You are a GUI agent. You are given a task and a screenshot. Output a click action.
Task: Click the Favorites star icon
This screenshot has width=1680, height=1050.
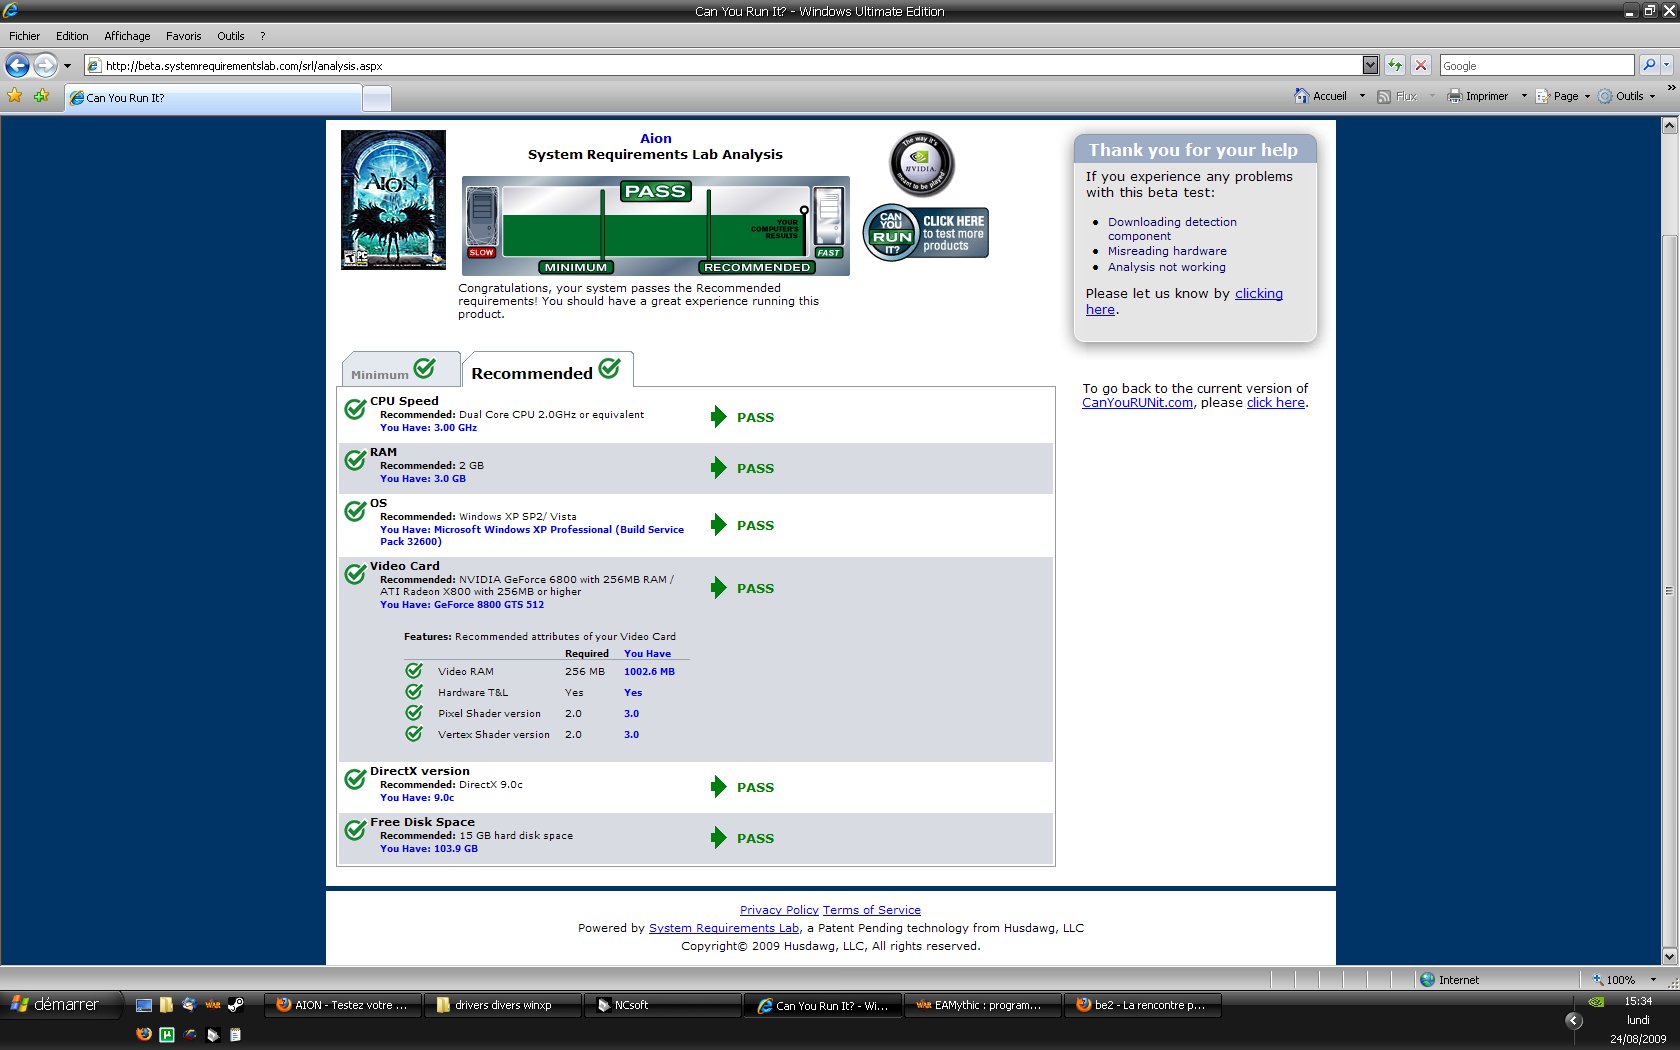click(x=15, y=96)
